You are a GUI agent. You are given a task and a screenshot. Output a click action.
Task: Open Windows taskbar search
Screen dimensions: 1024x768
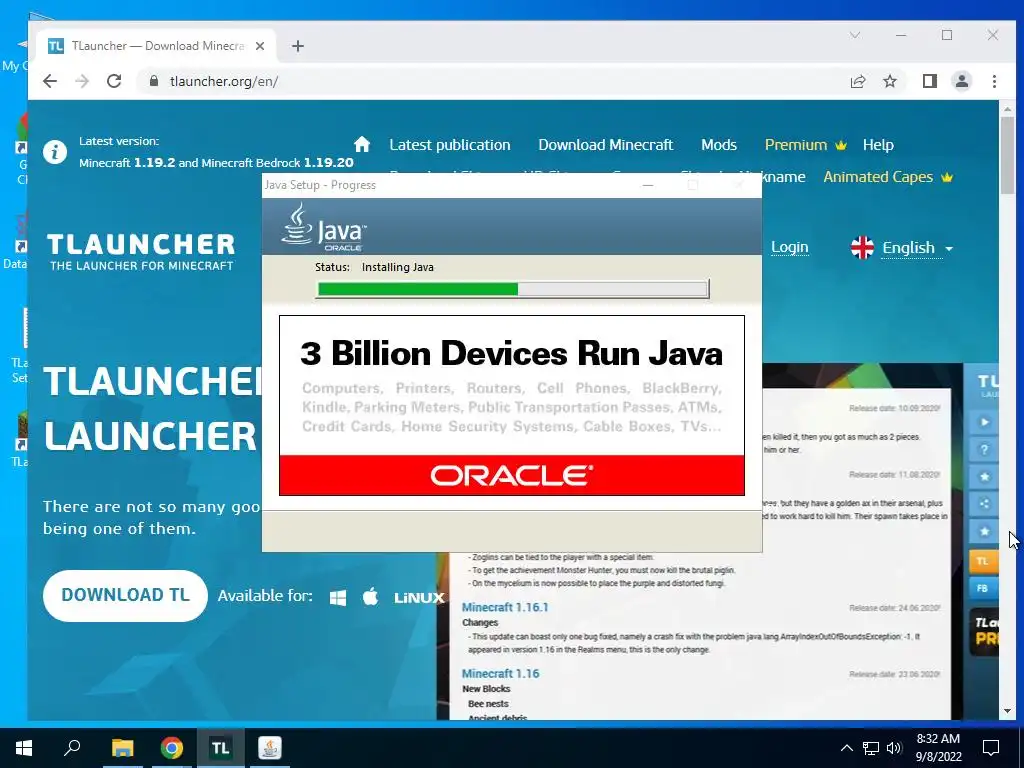point(72,748)
